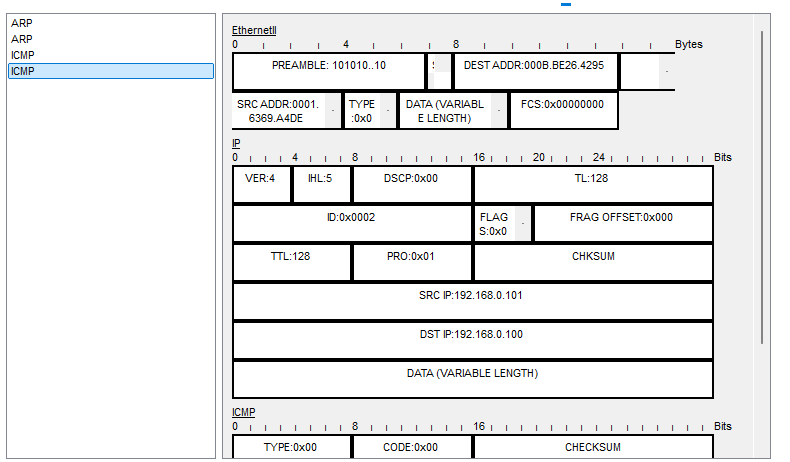Select the DST IP:192.168.0.100 field
790x462 pixels.
click(x=472, y=333)
